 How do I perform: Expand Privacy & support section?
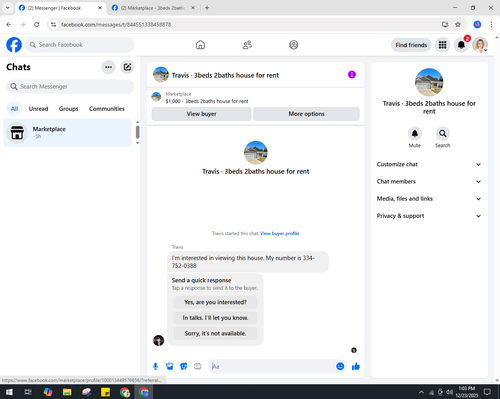pyautogui.click(x=429, y=216)
